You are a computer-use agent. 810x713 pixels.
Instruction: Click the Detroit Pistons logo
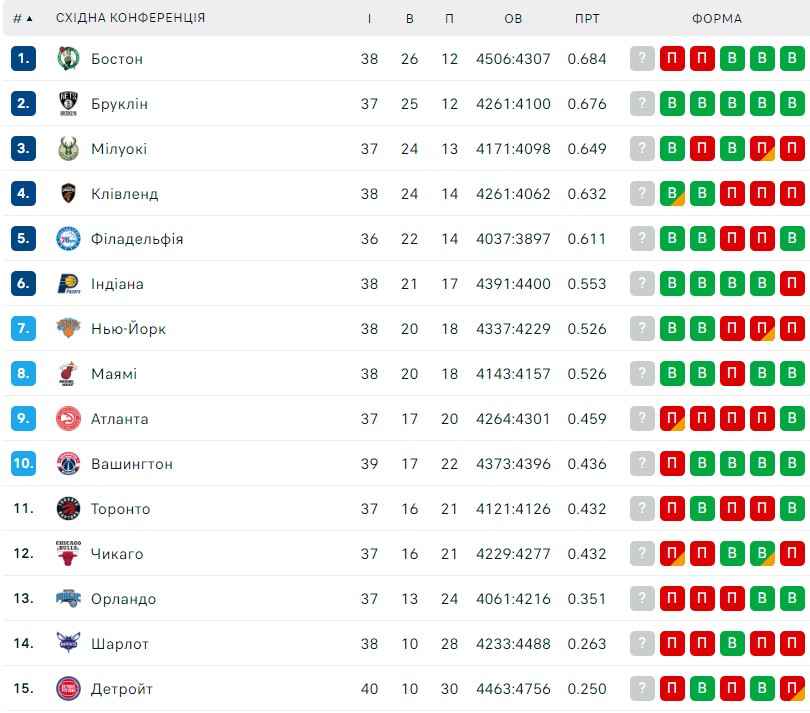click(68, 688)
